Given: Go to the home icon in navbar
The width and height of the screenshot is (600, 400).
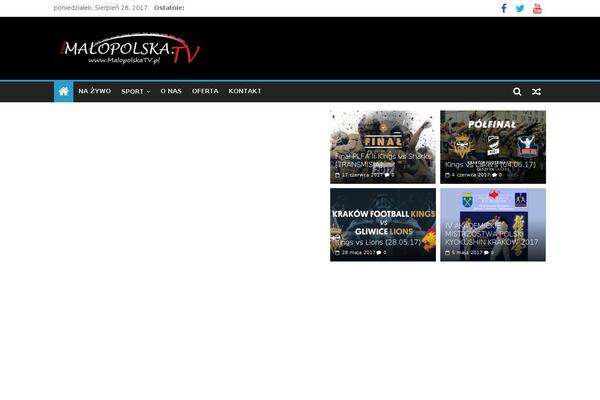Looking at the screenshot, I should [x=64, y=91].
